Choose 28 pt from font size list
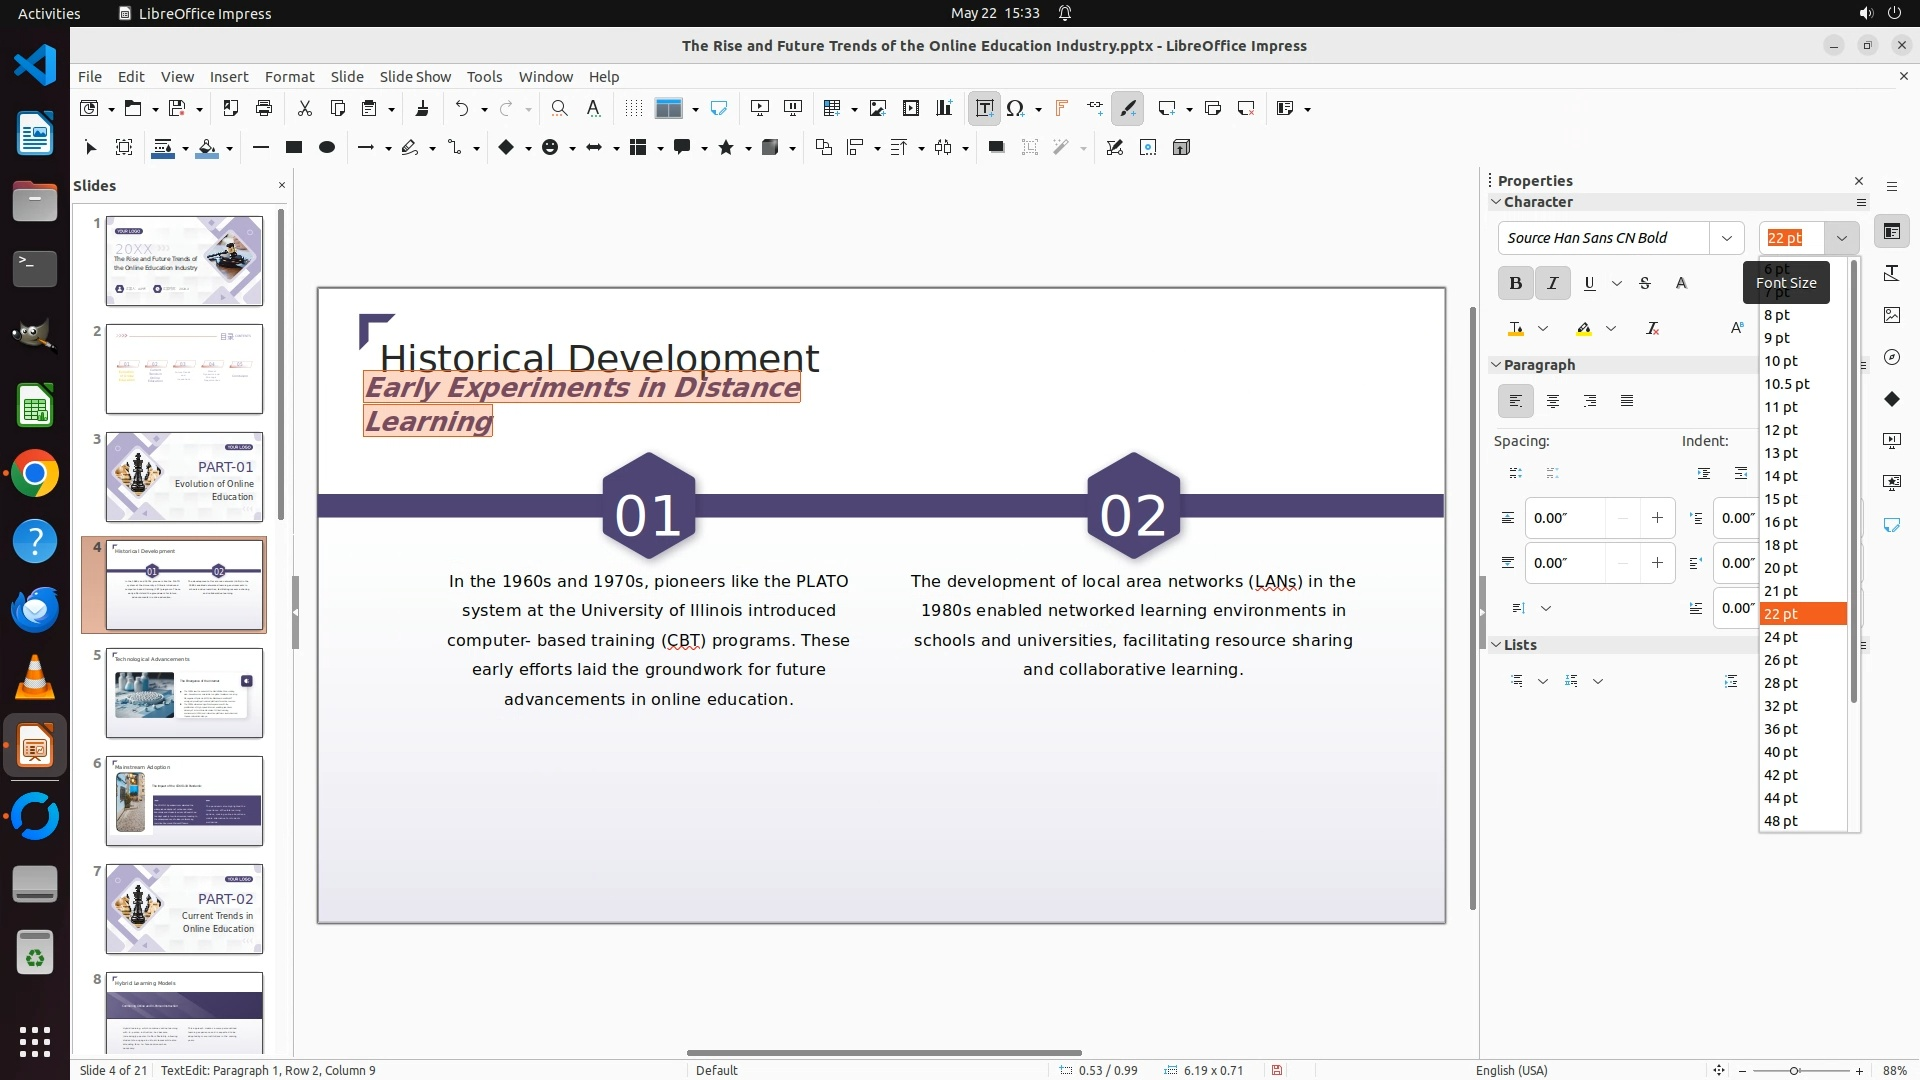 coord(1781,683)
